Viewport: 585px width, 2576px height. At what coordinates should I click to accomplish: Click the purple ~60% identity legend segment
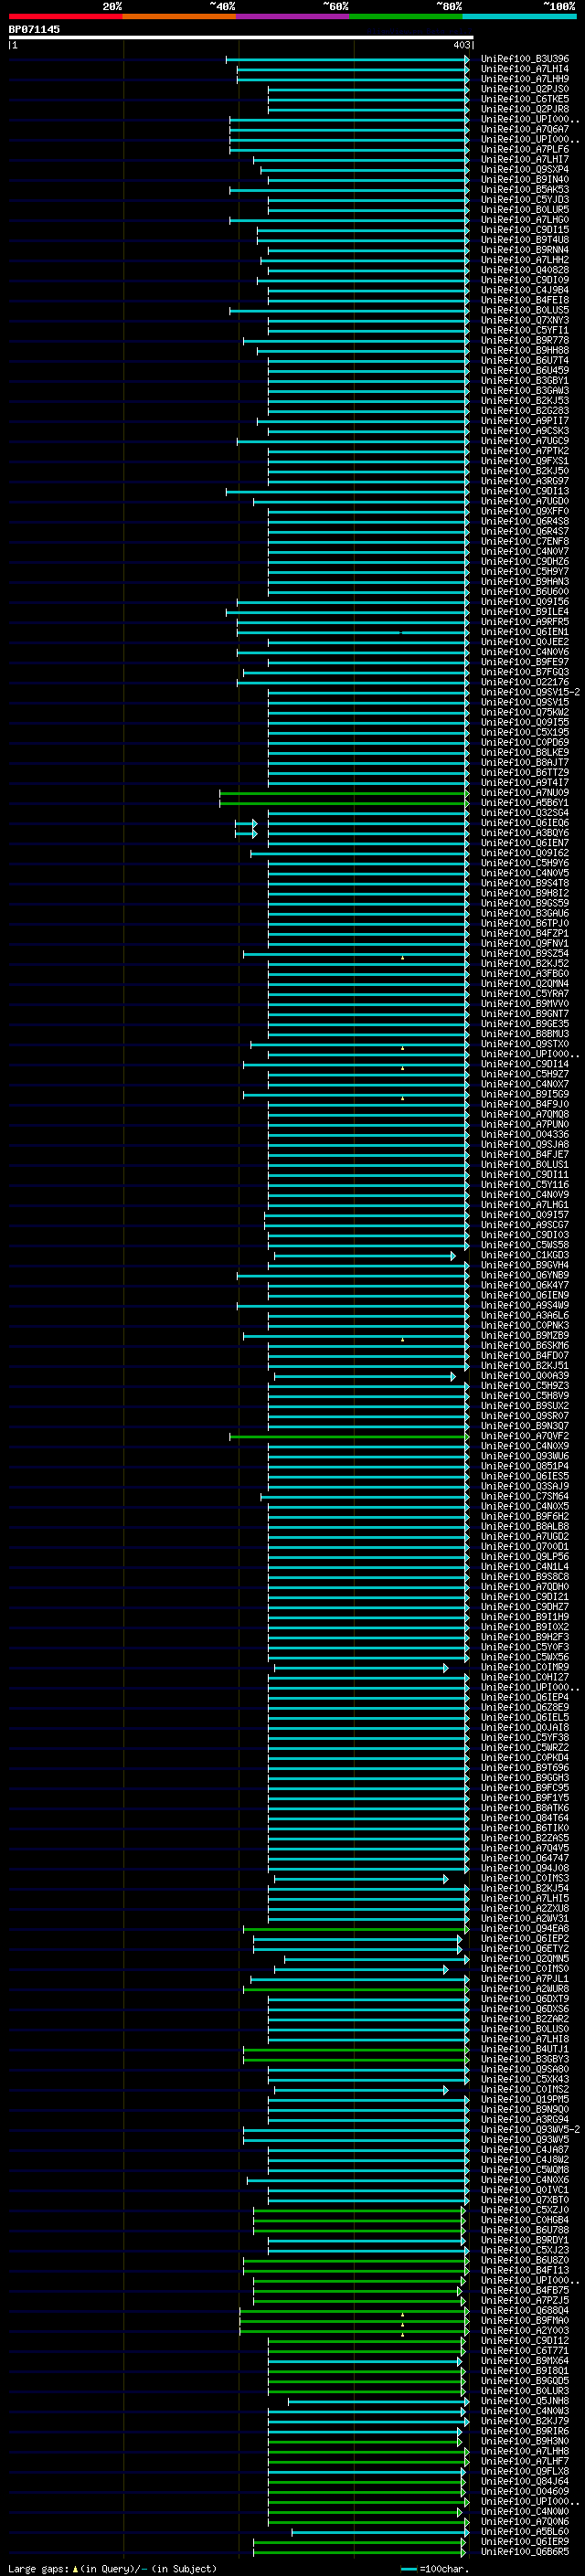click(293, 16)
